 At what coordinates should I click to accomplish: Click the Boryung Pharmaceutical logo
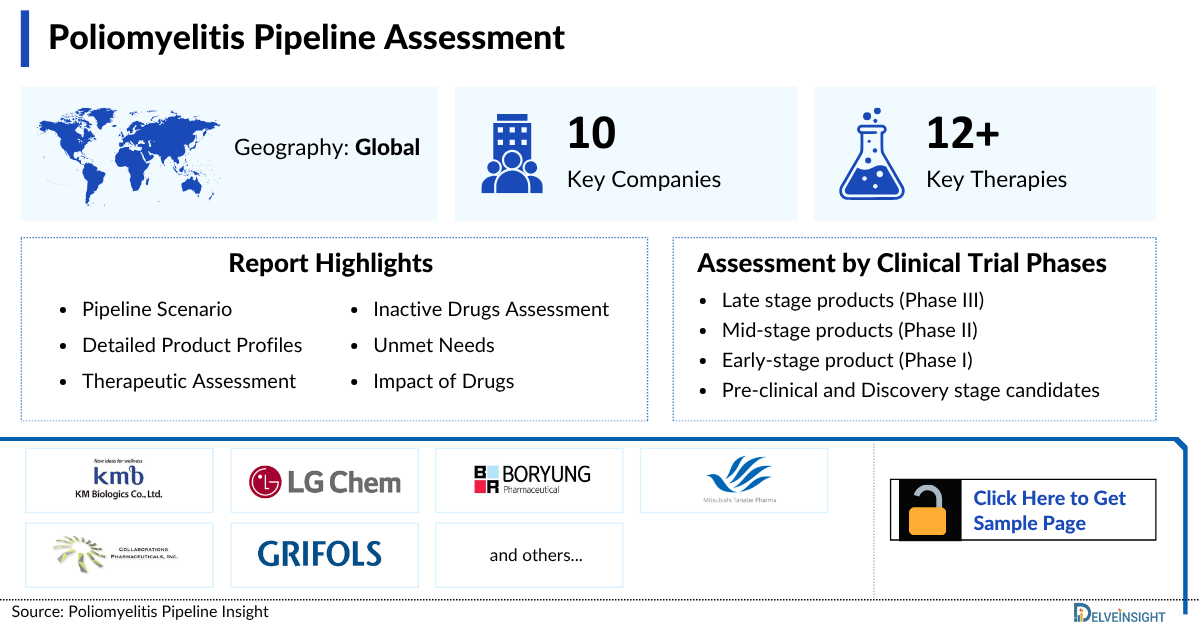pyautogui.click(x=532, y=479)
